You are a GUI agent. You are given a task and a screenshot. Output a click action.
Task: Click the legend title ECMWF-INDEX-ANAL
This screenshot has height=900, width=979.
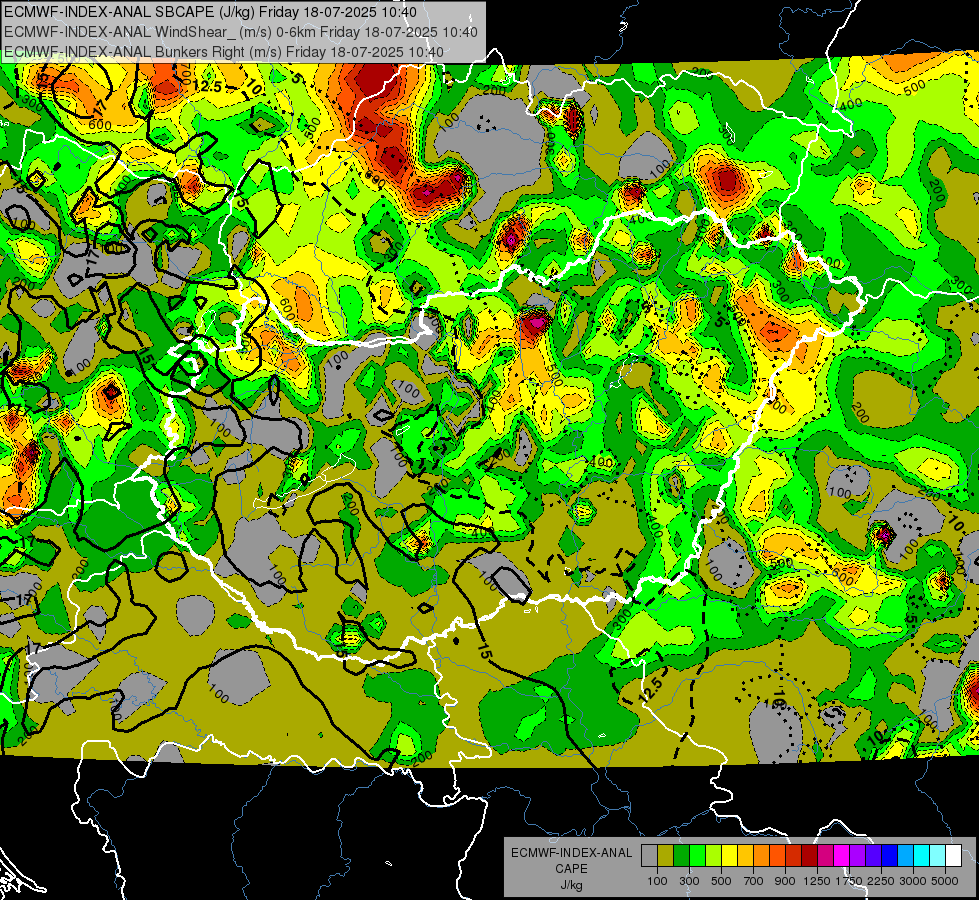tap(571, 853)
